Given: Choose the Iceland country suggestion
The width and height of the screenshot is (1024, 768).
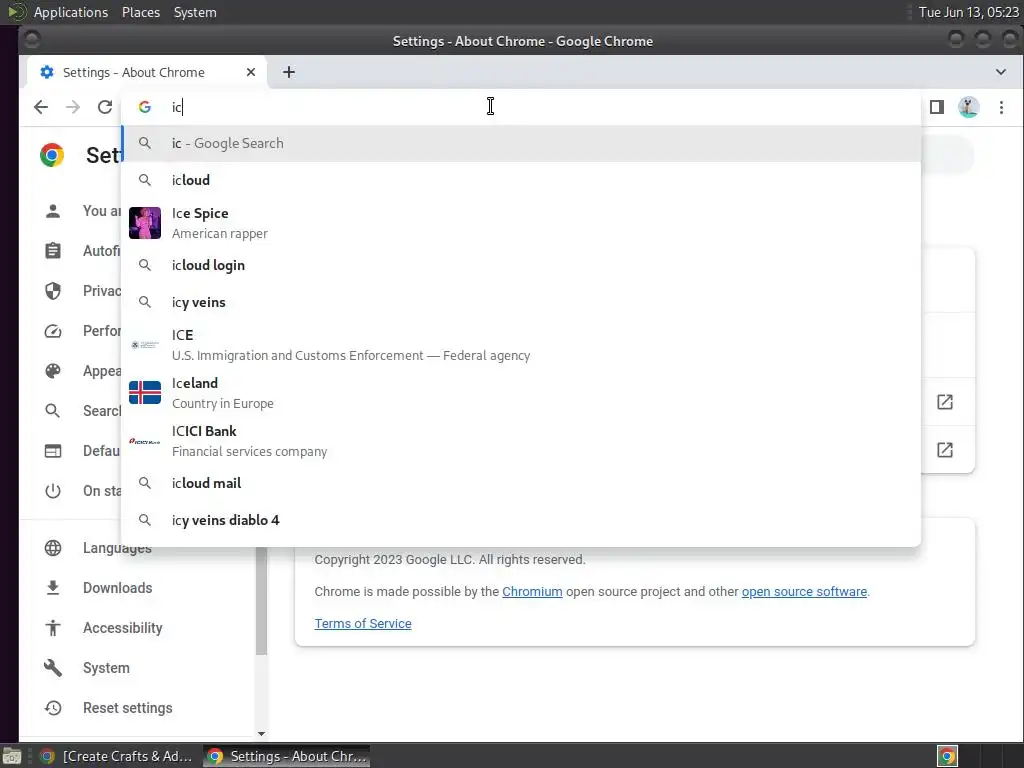Looking at the screenshot, I should 521,392.
